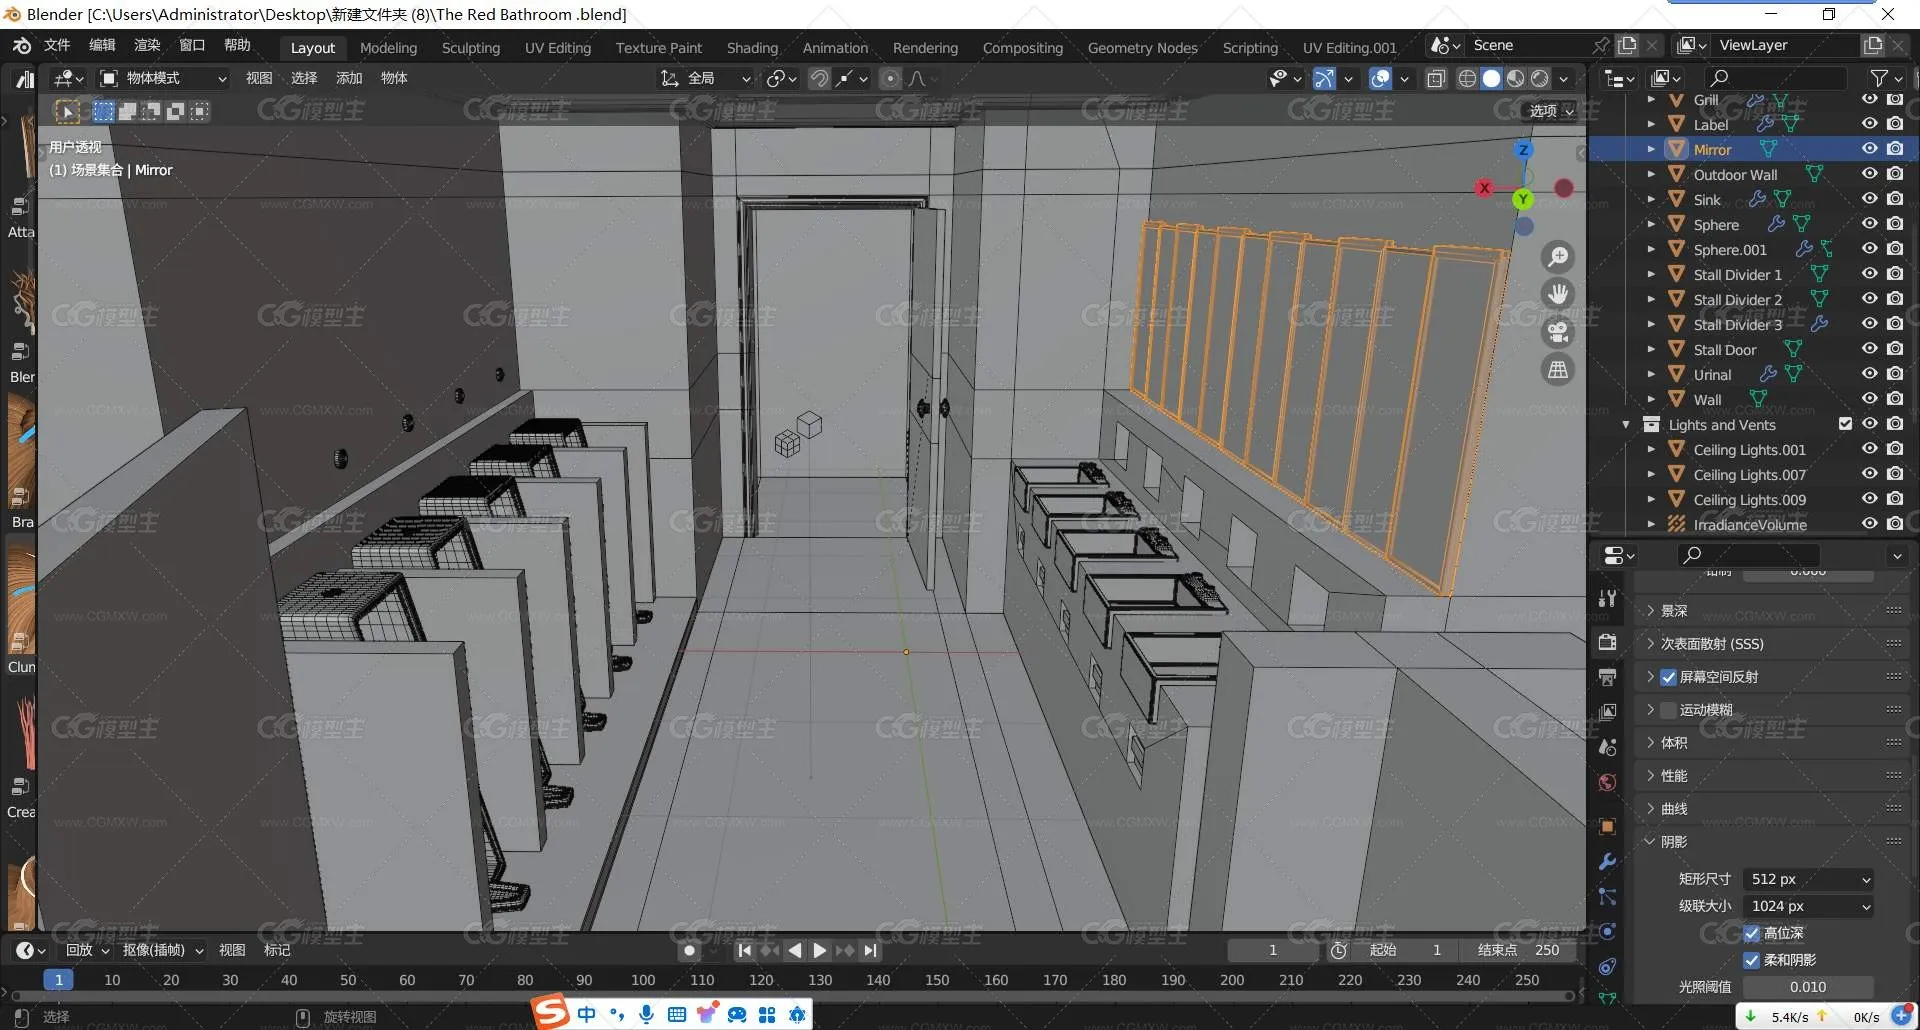The image size is (1920, 1030).
Task: Jump to the timeline end frame
Action: [871, 950]
